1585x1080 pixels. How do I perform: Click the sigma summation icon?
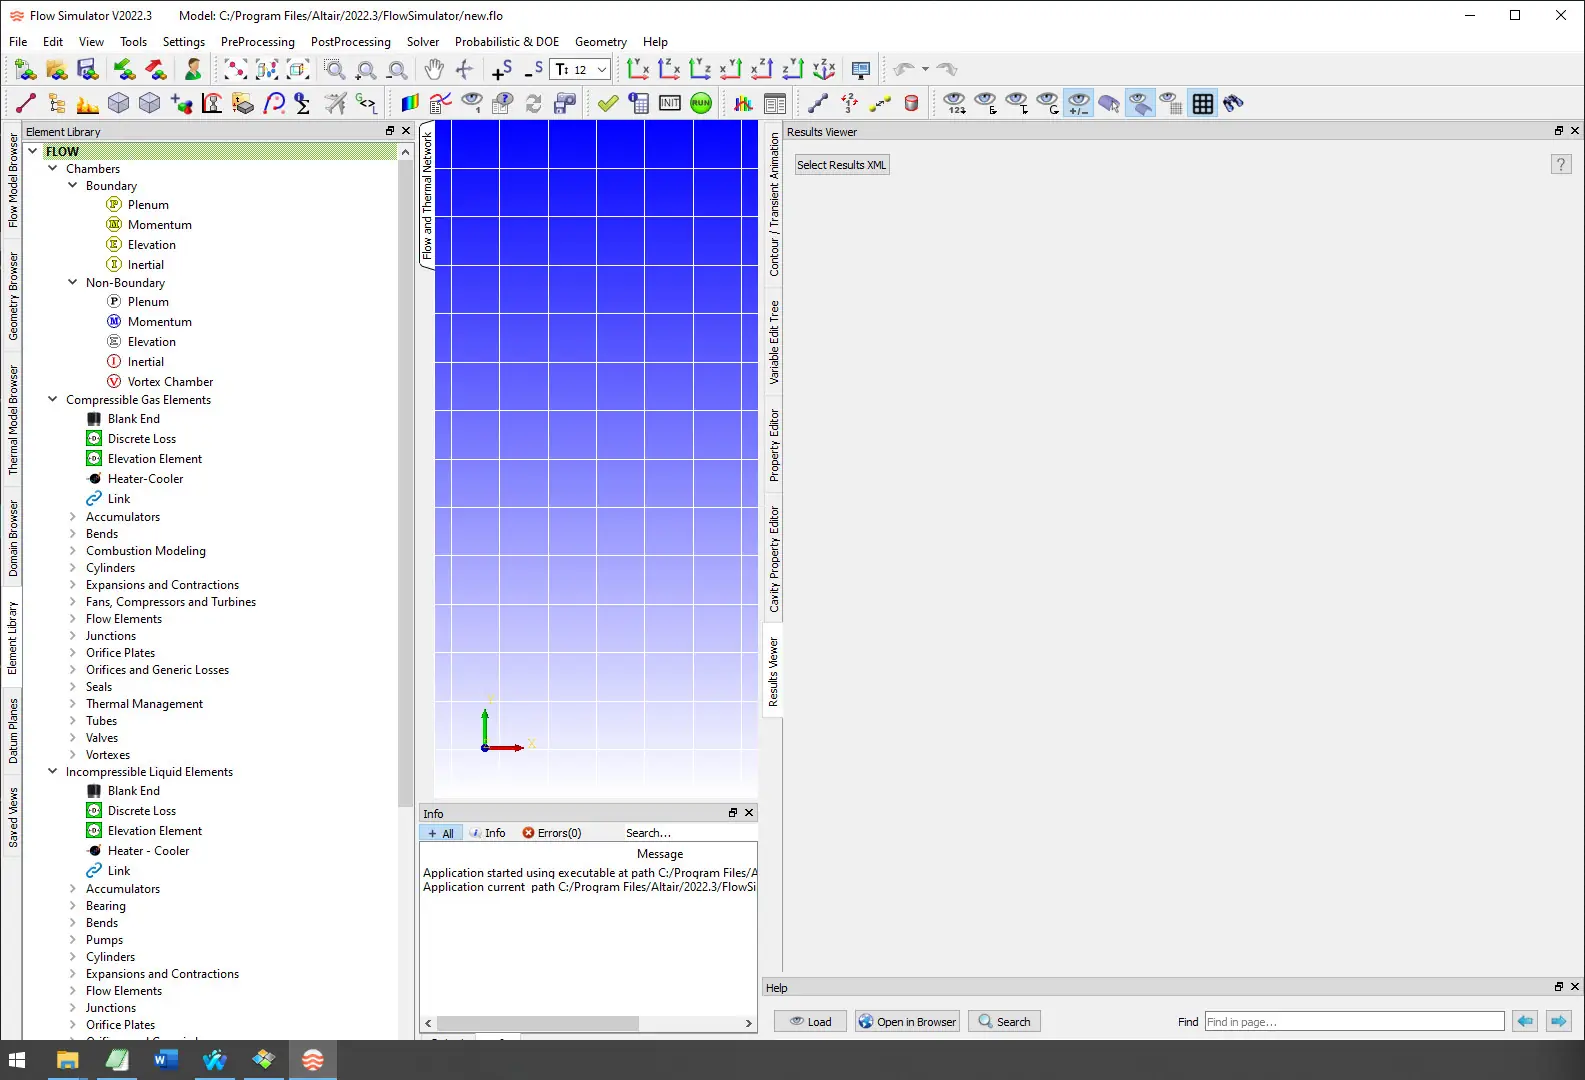(x=302, y=103)
